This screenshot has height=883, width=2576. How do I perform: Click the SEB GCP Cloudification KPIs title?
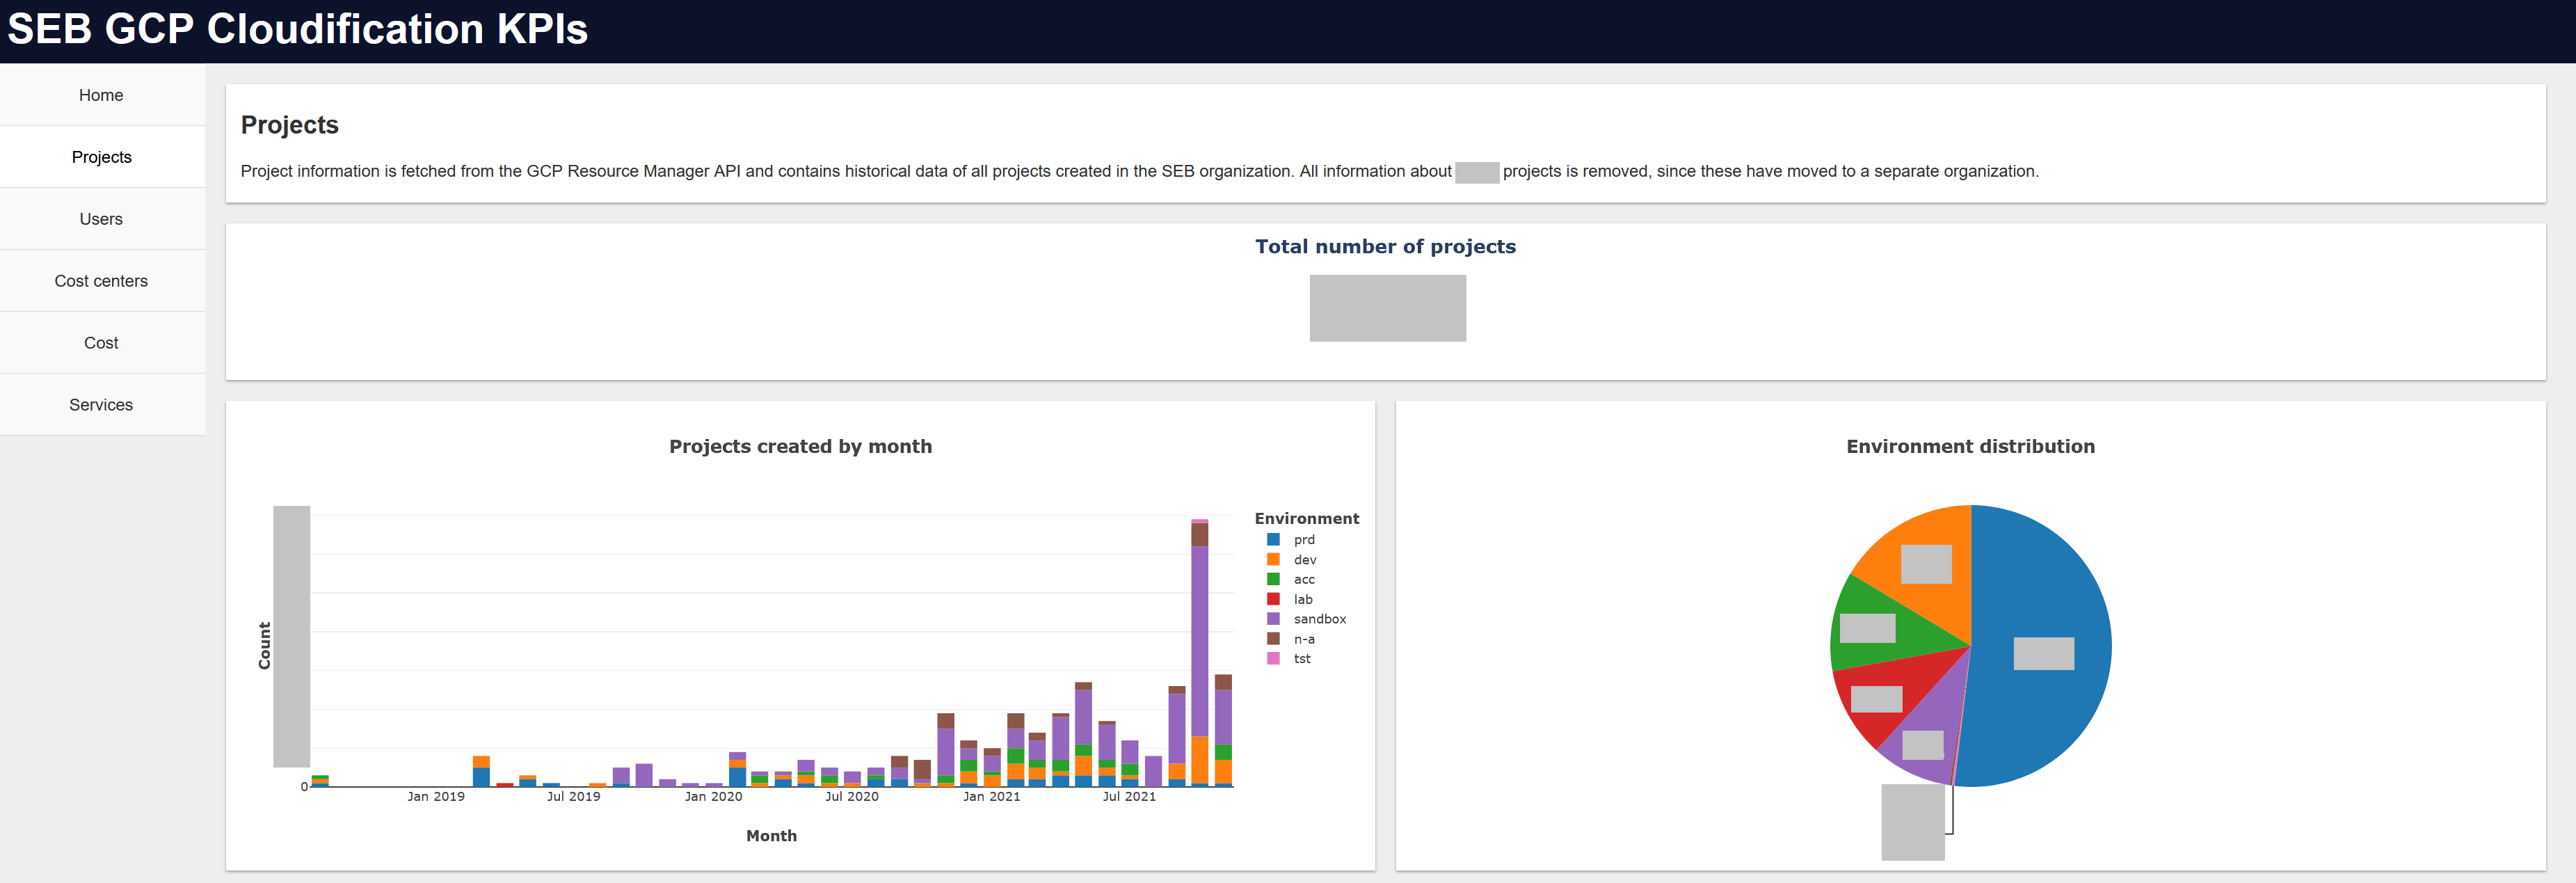tap(297, 29)
